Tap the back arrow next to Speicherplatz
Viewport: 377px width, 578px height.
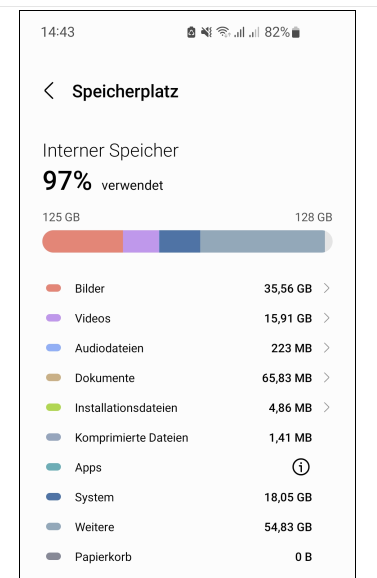click(x=49, y=91)
